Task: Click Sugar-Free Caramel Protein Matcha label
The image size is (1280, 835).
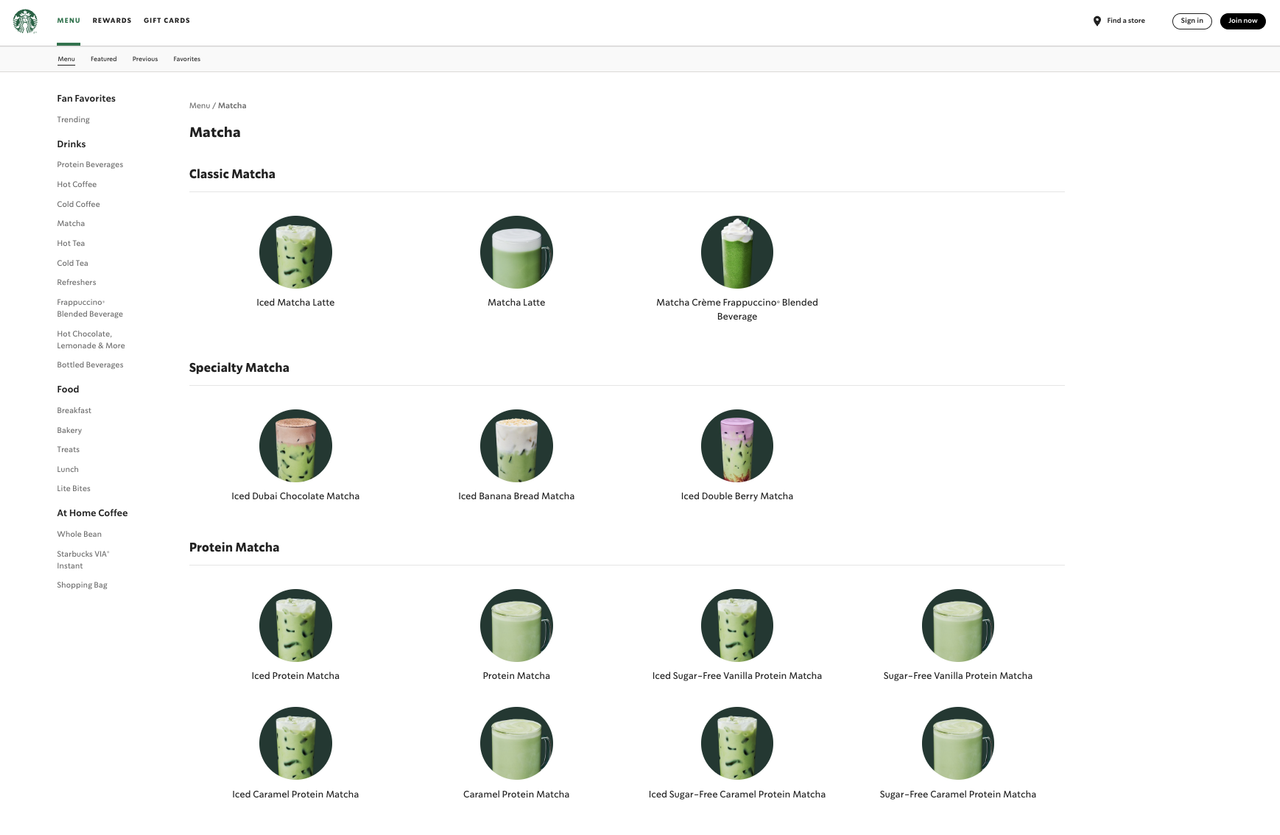Action: click(x=958, y=795)
